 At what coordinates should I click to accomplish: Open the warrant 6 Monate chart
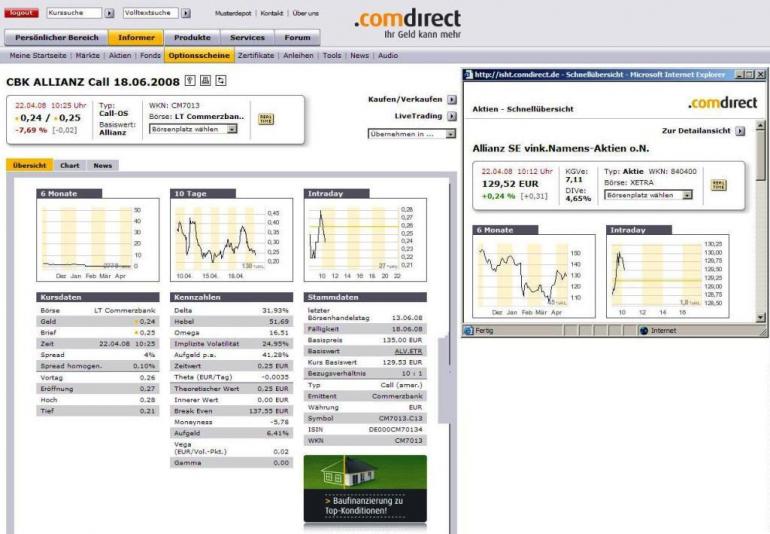(x=98, y=240)
